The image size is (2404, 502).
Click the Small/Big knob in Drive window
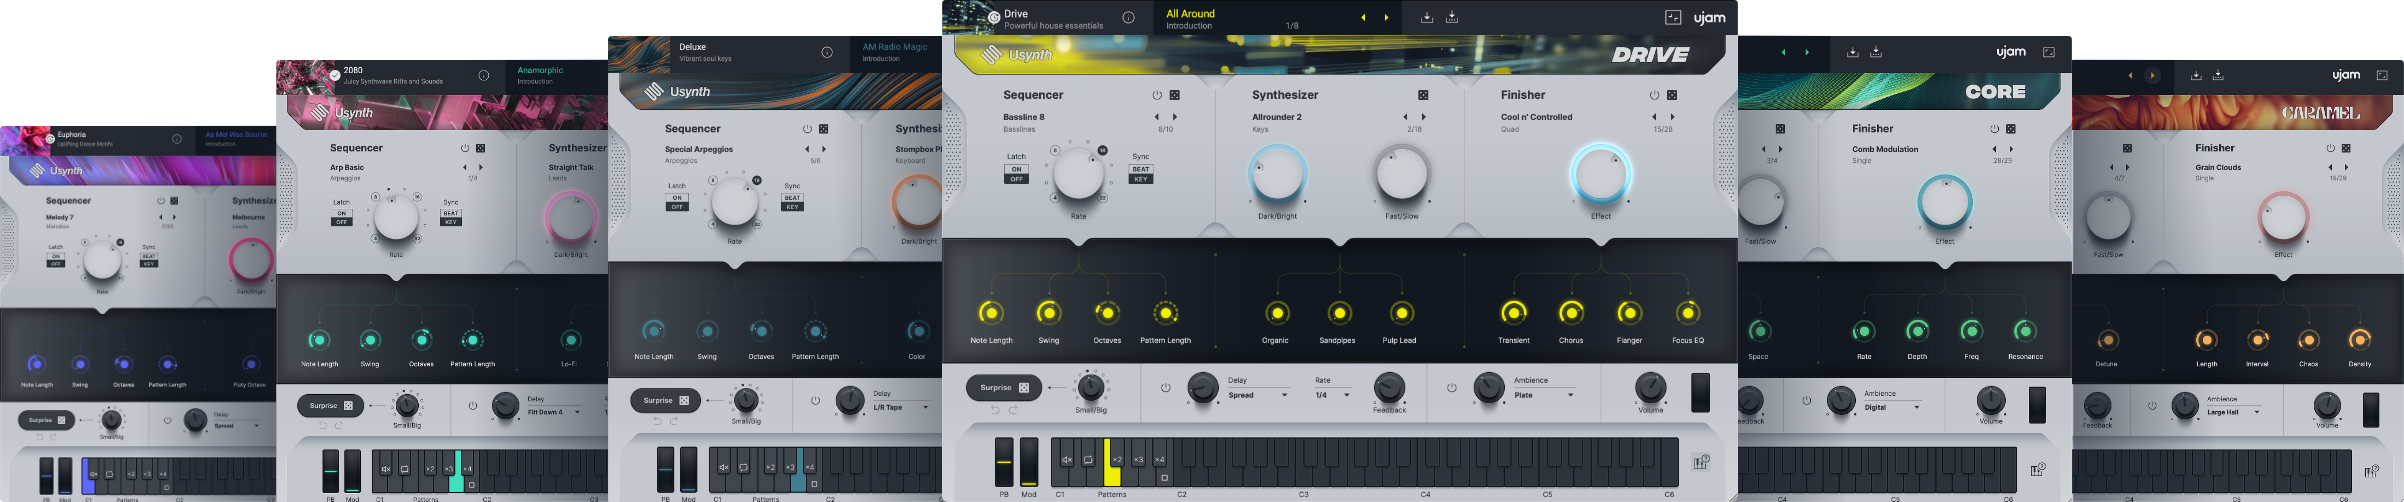click(x=1091, y=387)
